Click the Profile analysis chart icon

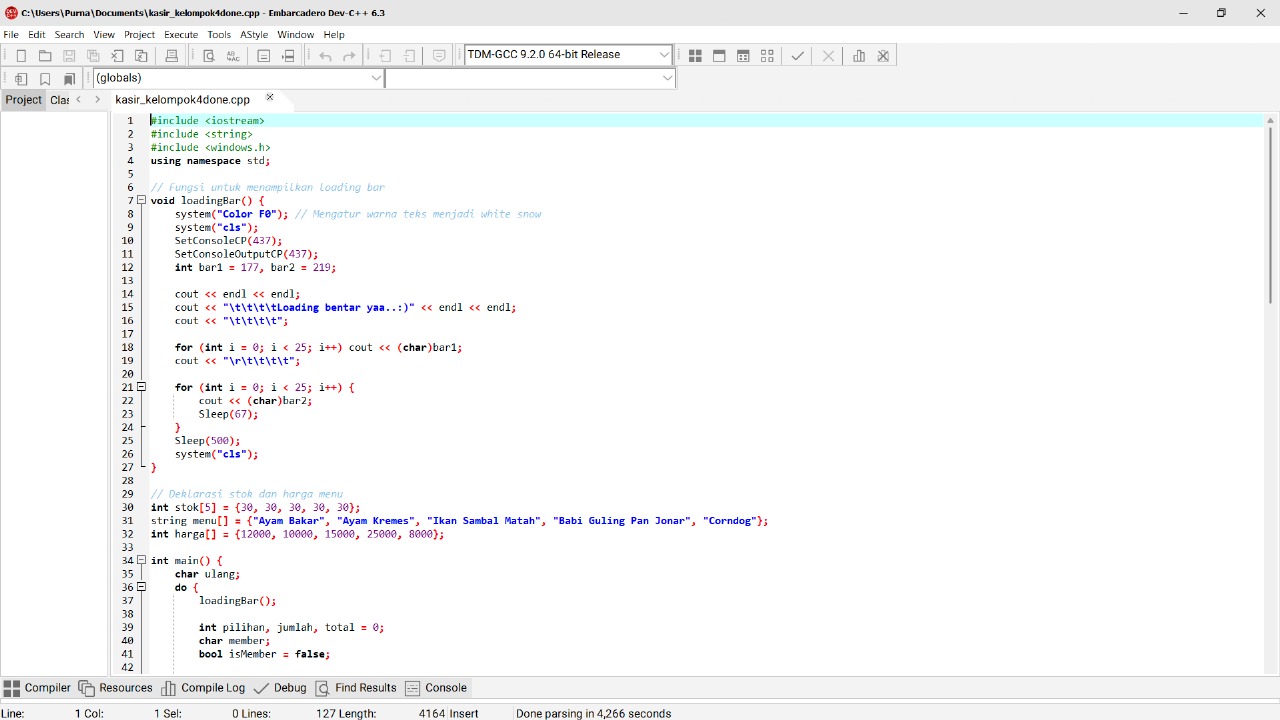tap(859, 56)
